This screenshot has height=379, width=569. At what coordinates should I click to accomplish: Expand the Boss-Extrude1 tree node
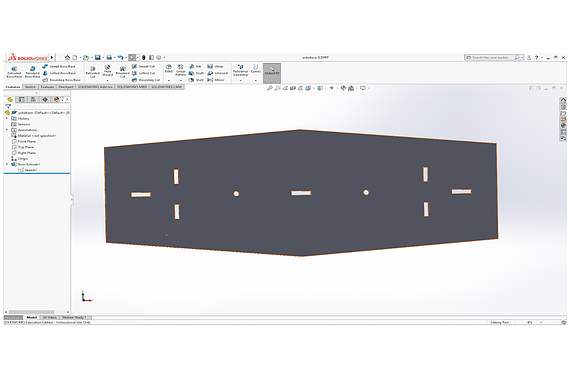coord(7,164)
